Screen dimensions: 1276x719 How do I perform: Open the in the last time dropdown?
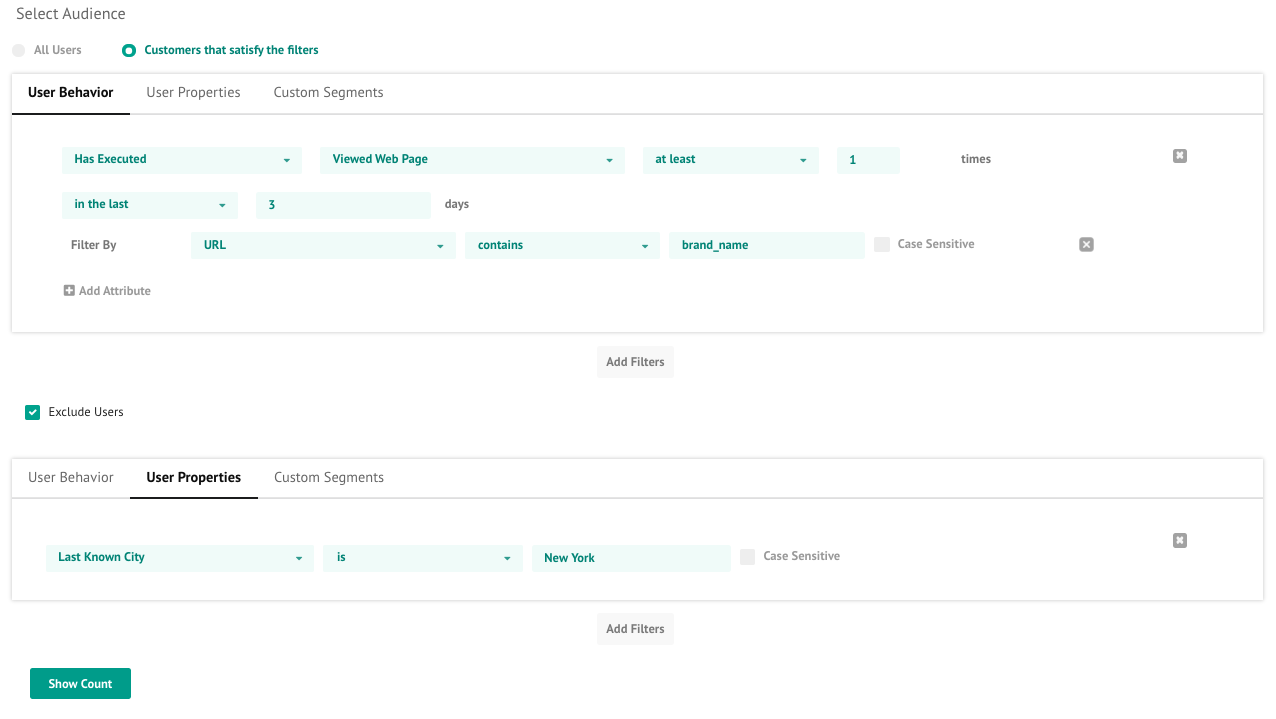(x=150, y=205)
